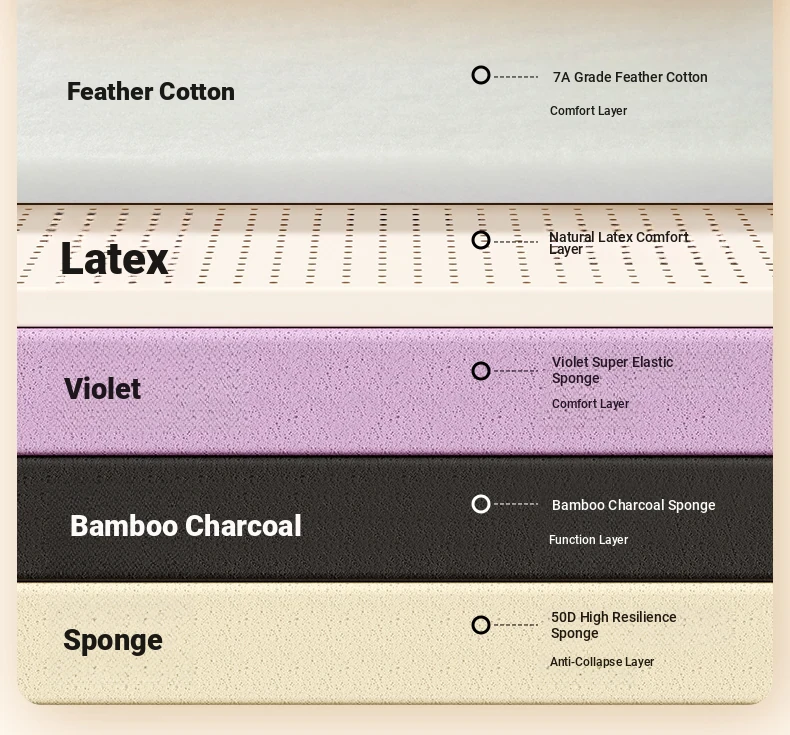Click the circle marker on Violet layer

(x=481, y=371)
